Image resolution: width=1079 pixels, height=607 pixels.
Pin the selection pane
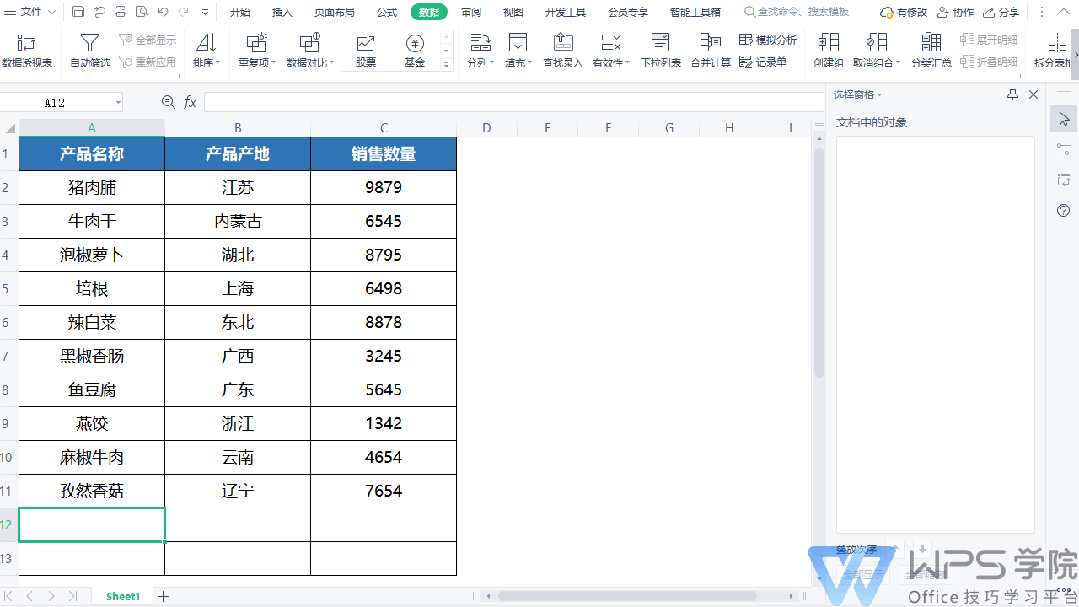click(x=1012, y=94)
